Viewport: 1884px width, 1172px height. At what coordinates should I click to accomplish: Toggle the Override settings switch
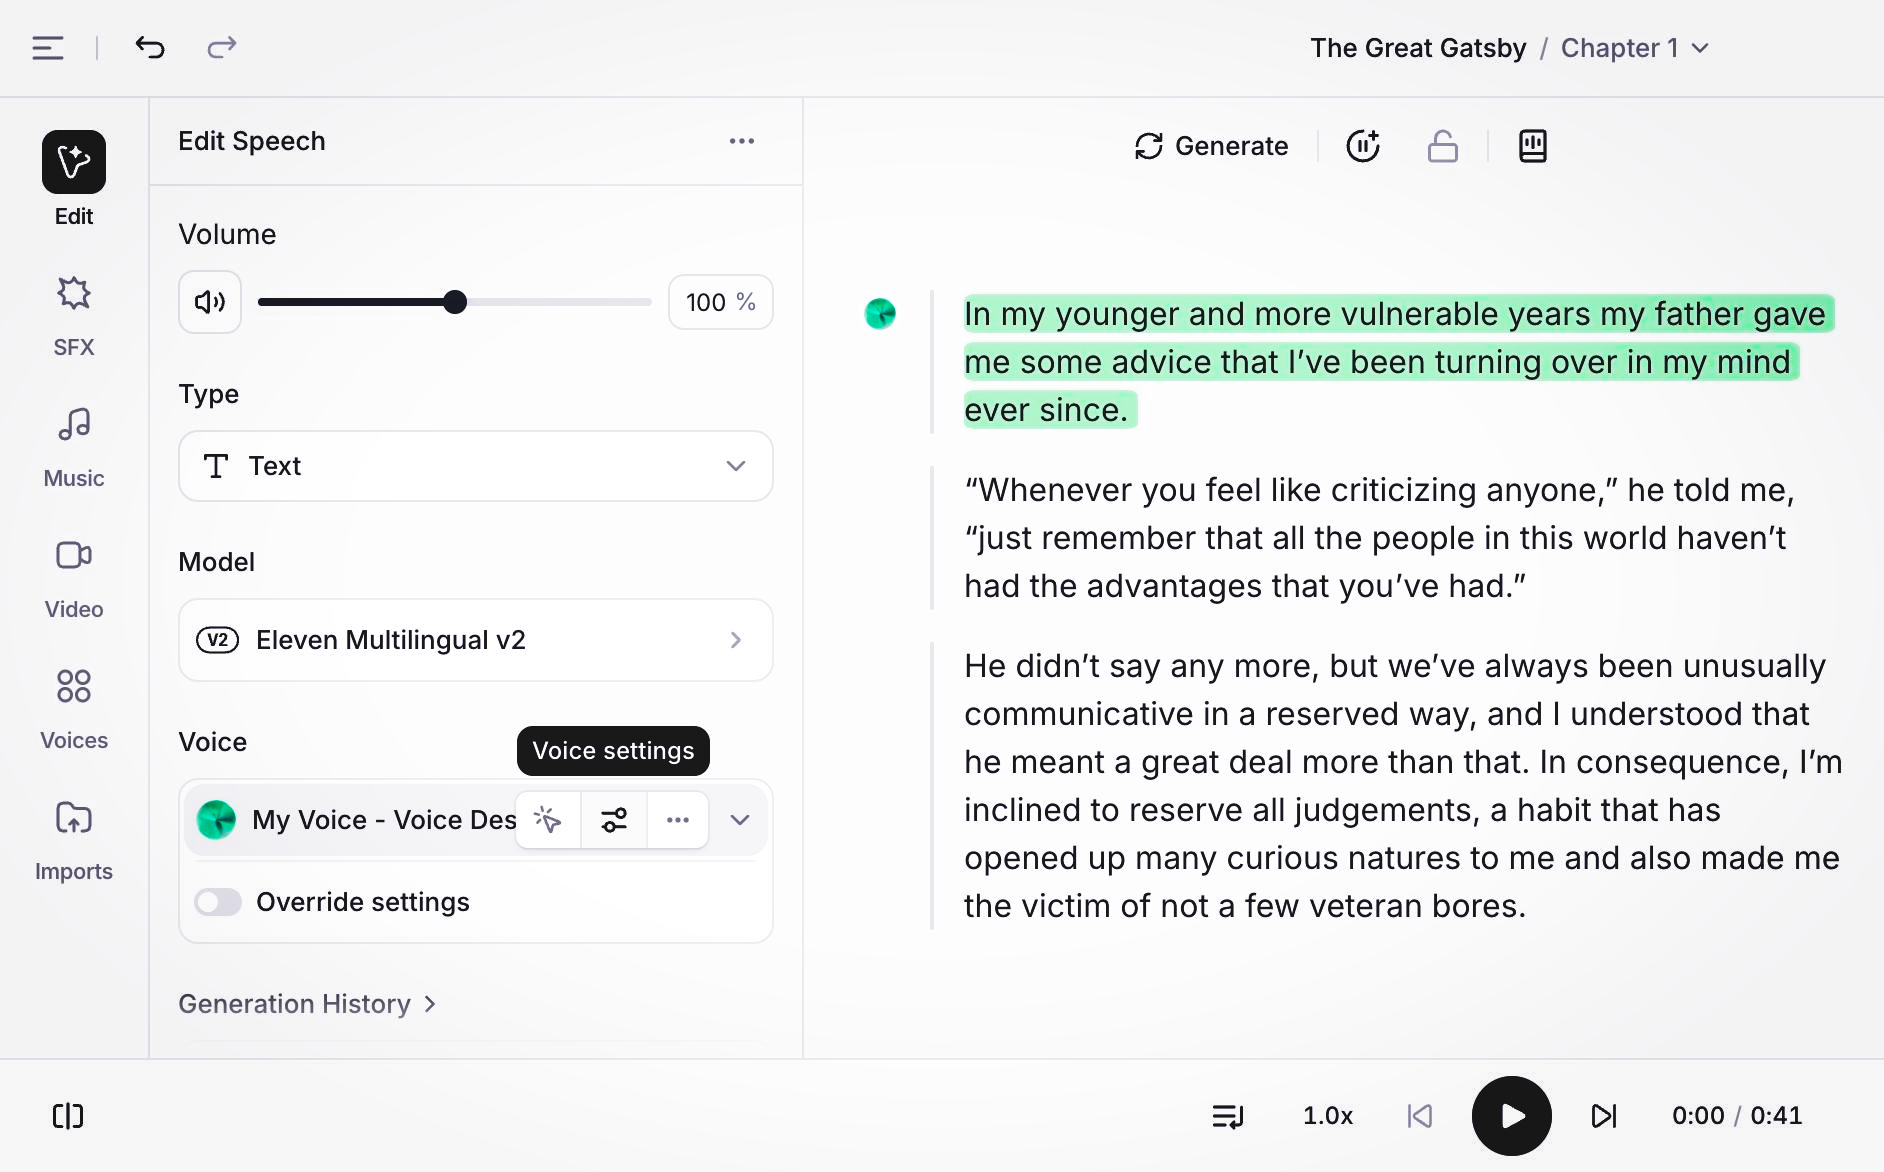[x=218, y=902]
